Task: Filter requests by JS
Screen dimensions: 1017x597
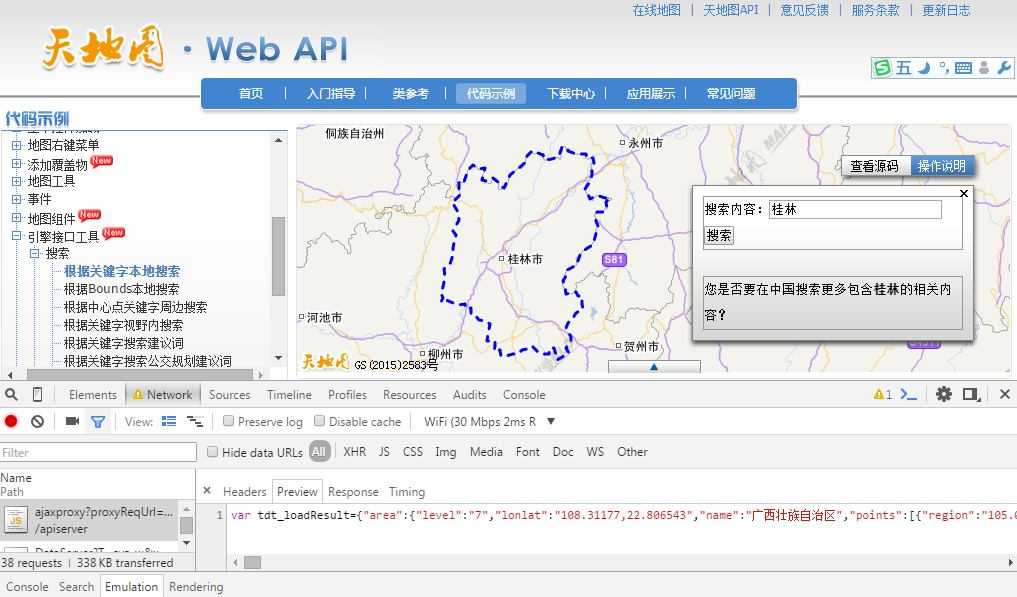Action: click(x=385, y=452)
